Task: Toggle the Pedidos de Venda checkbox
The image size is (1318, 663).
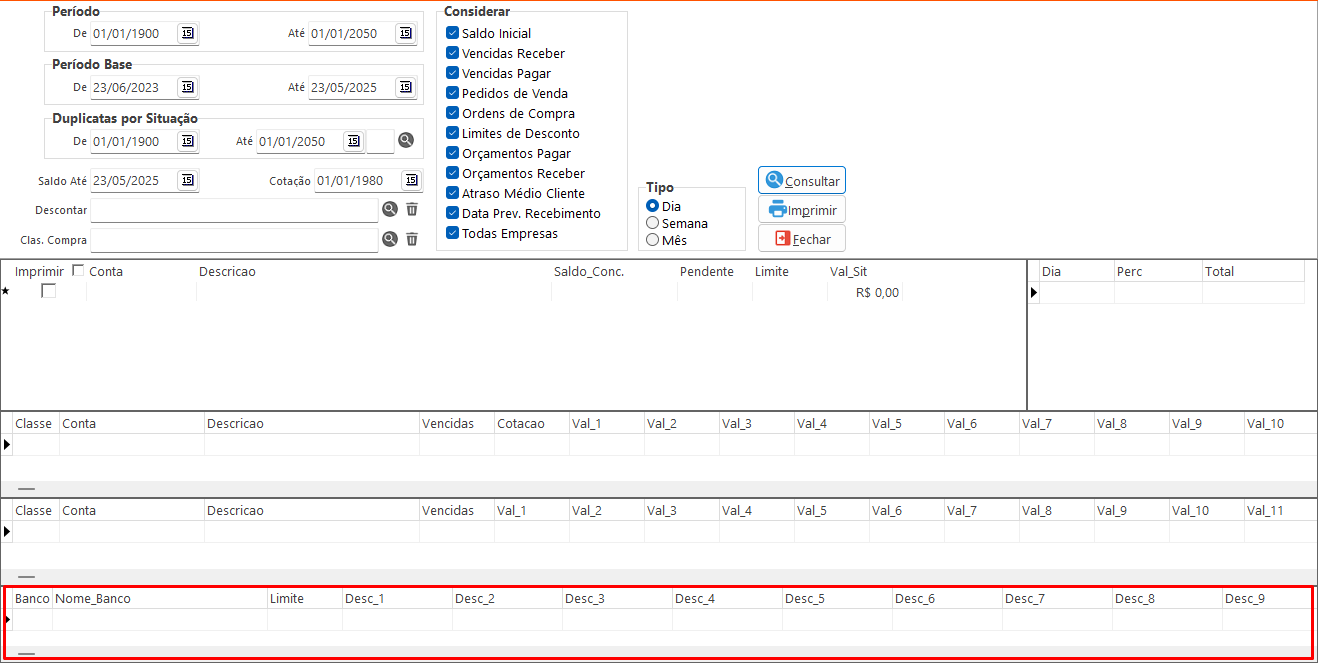Action: coord(453,93)
